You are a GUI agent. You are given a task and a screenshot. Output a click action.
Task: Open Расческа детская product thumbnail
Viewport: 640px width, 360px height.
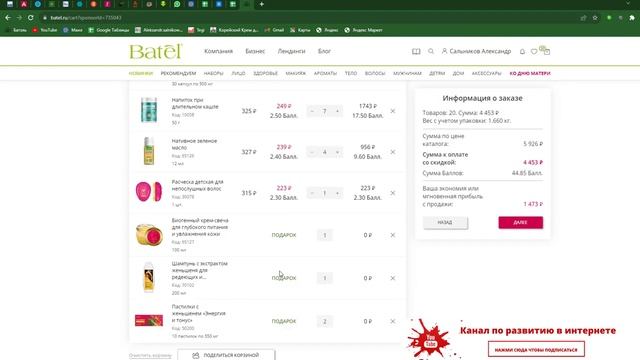pyautogui.click(x=149, y=191)
